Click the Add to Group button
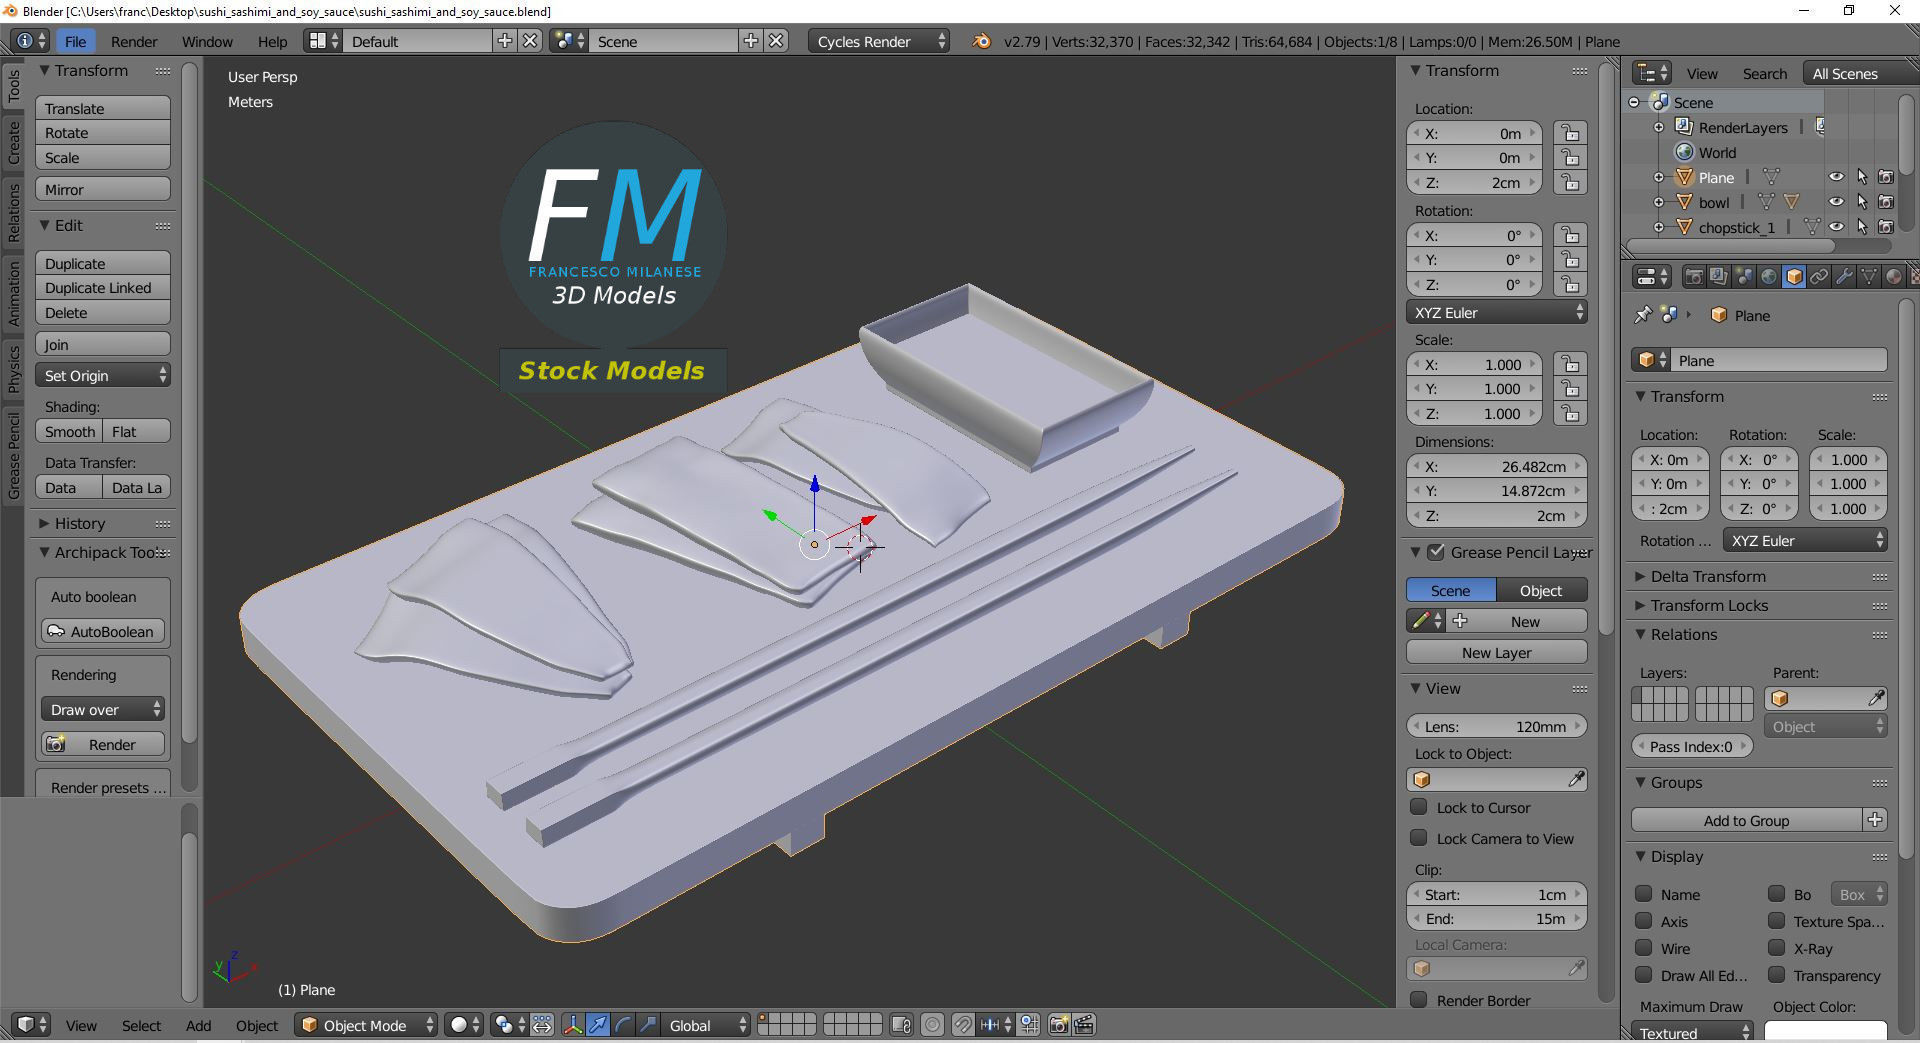This screenshot has height=1043, width=1920. (1747, 820)
